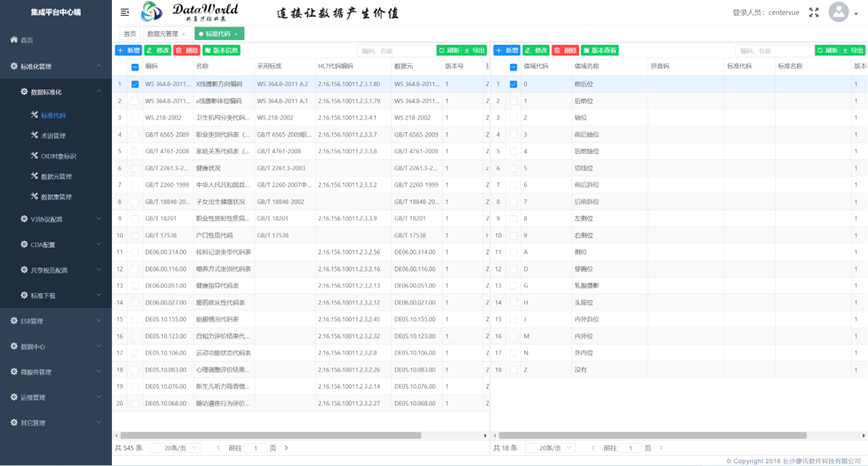Check the 后前位 row checkbox in right table
This screenshot has height=466, width=868.
513,101
